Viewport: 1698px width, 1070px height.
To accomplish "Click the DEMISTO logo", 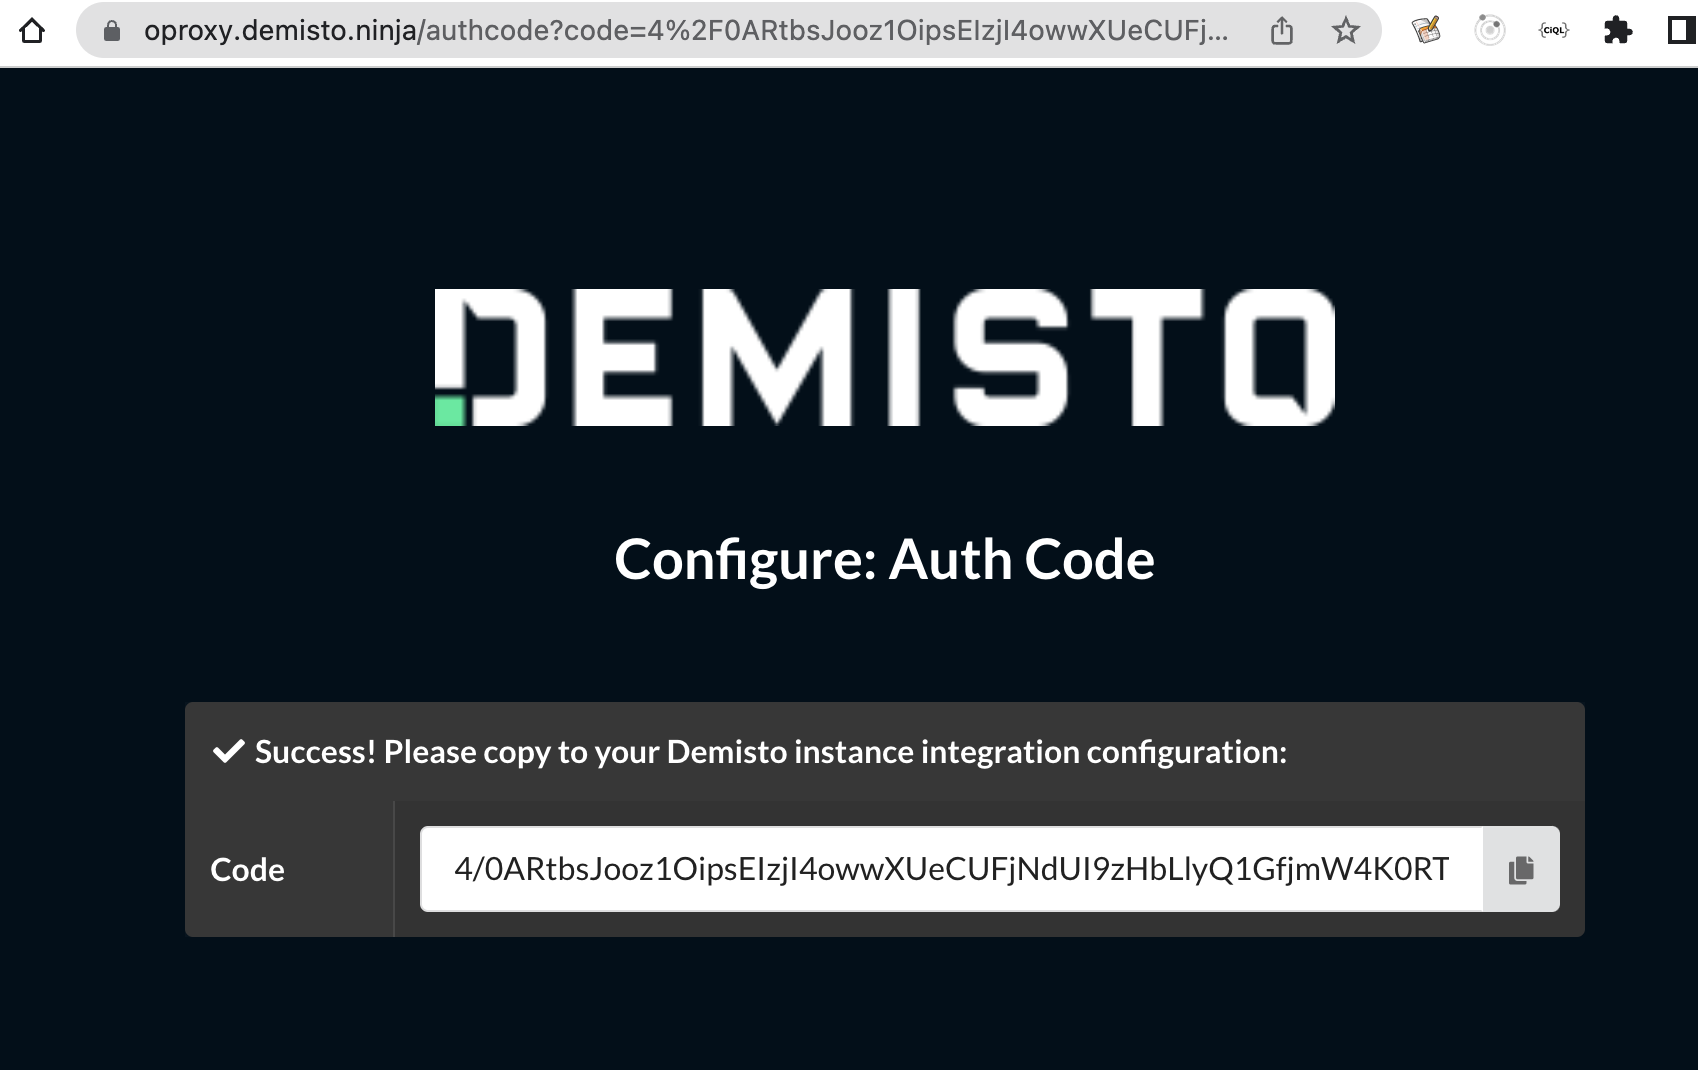I will coord(884,357).
